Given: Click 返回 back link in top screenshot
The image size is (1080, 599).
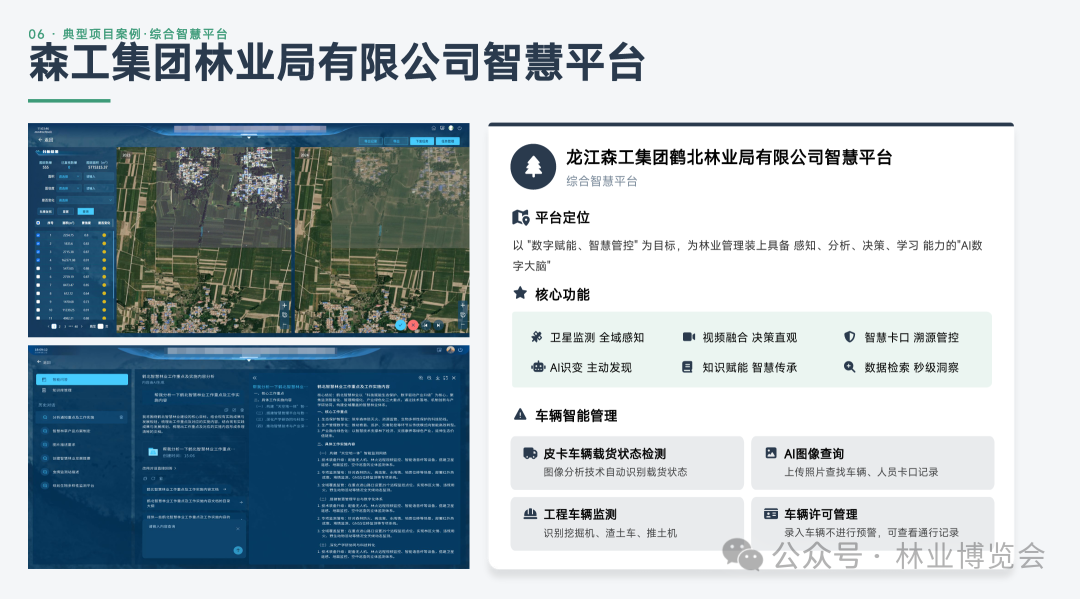Looking at the screenshot, I should (46, 140).
